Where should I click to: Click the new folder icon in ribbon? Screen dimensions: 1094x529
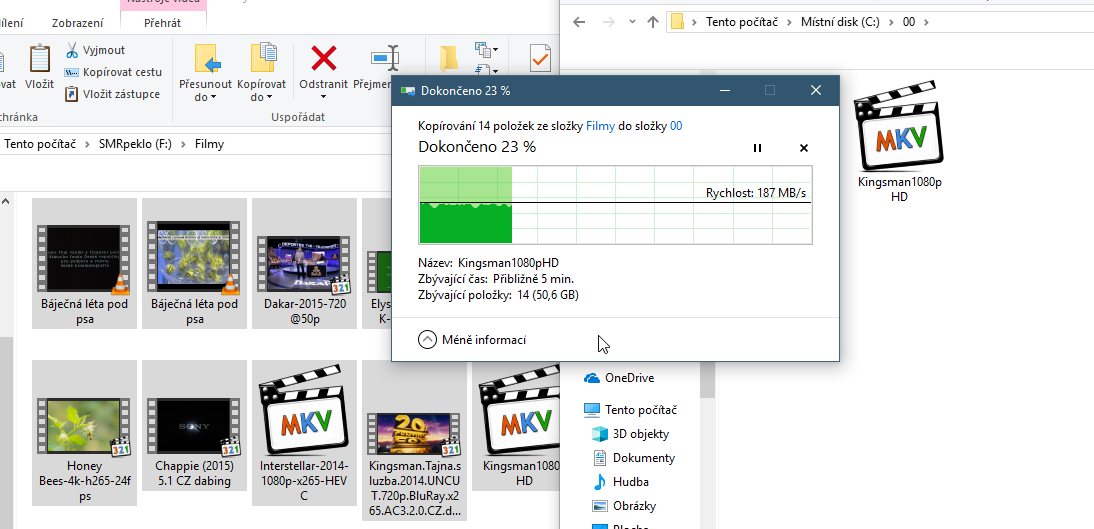click(x=449, y=59)
